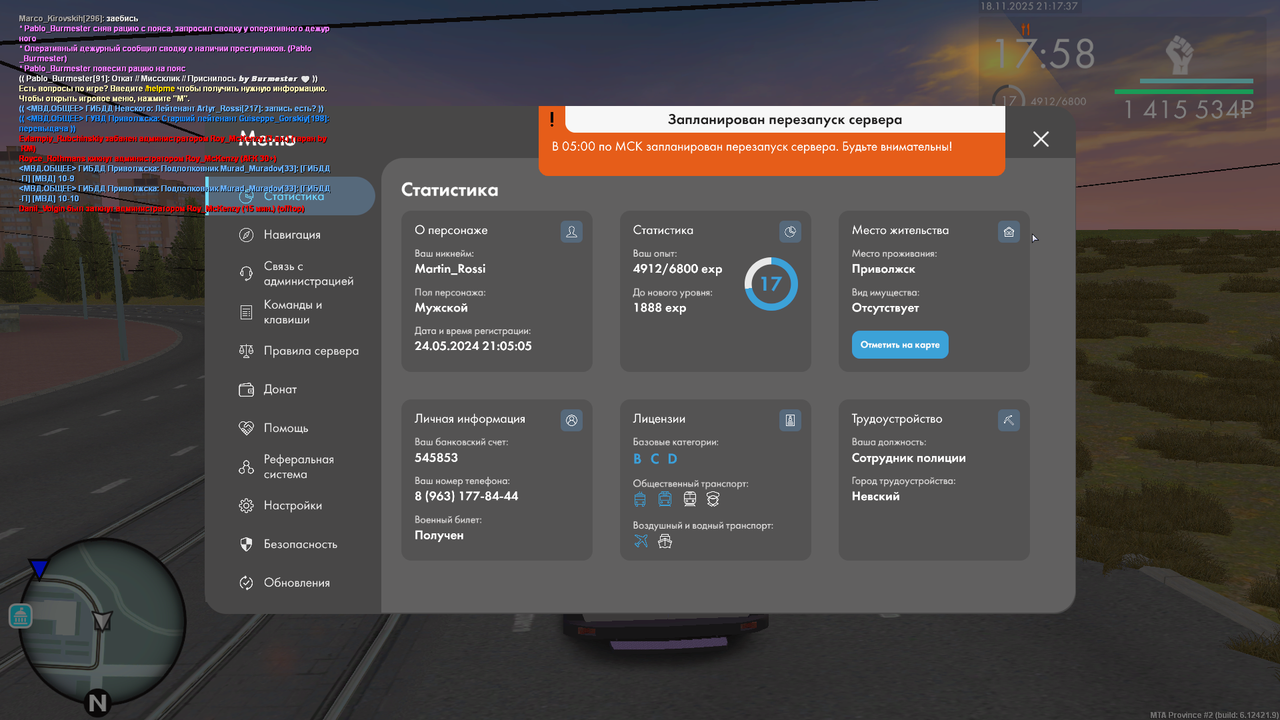Click the raised fist HUD icon
1280x720 pixels.
tap(1183, 57)
